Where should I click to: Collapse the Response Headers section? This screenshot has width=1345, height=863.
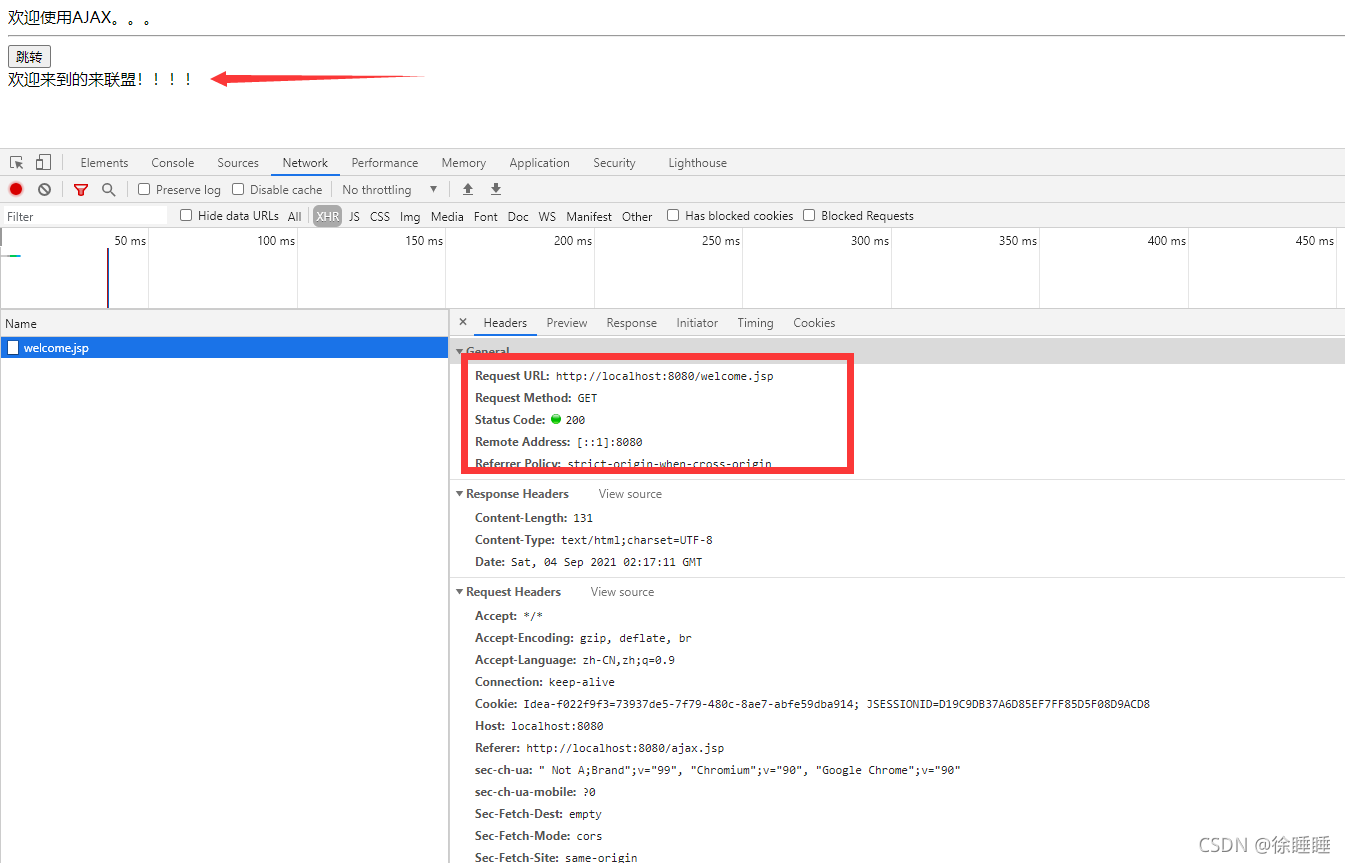(x=460, y=494)
